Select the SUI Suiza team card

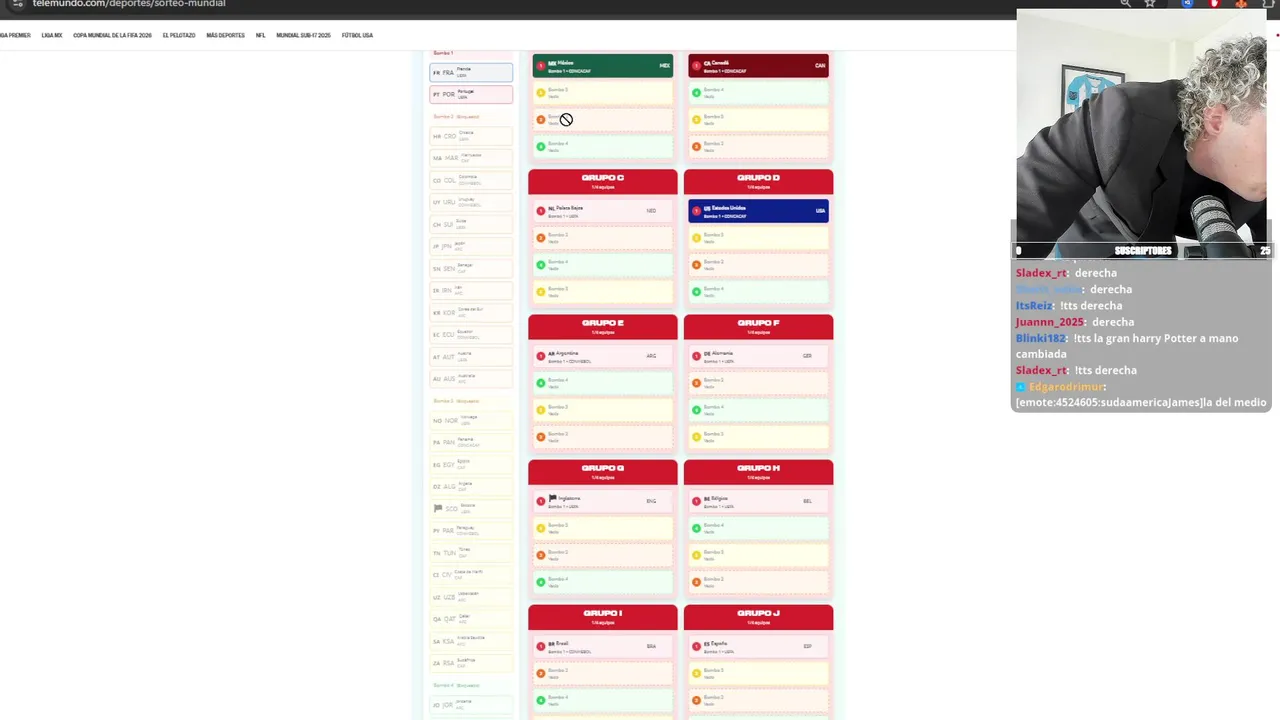[471, 224]
